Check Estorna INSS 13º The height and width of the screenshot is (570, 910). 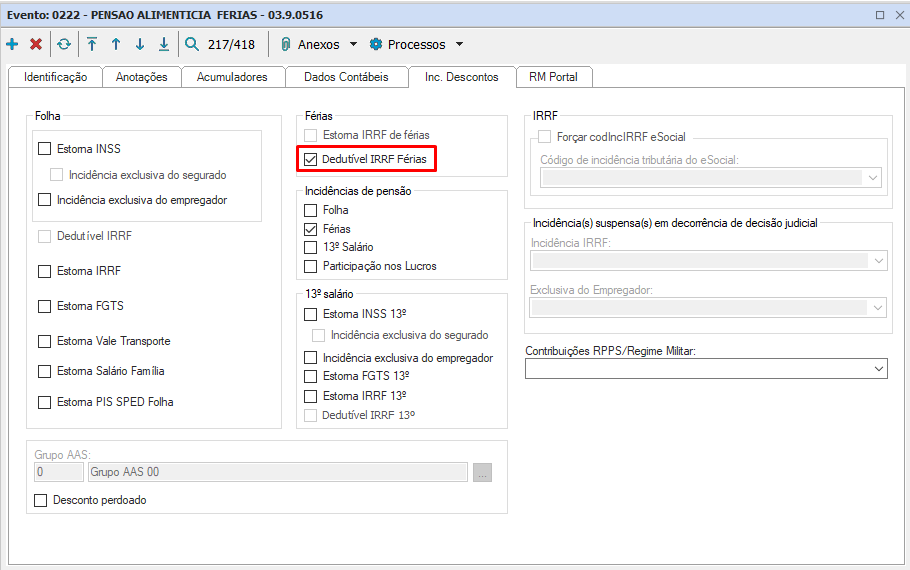click(310, 314)
